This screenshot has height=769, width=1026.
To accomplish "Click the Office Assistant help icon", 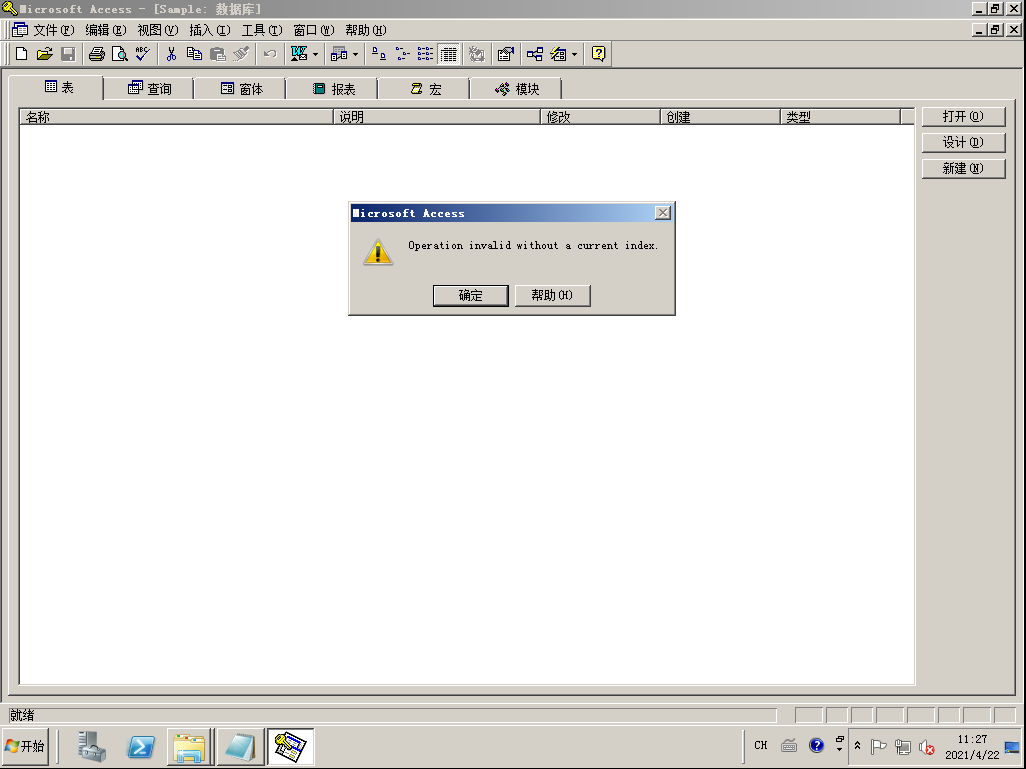I will click(x=598, y=54).
